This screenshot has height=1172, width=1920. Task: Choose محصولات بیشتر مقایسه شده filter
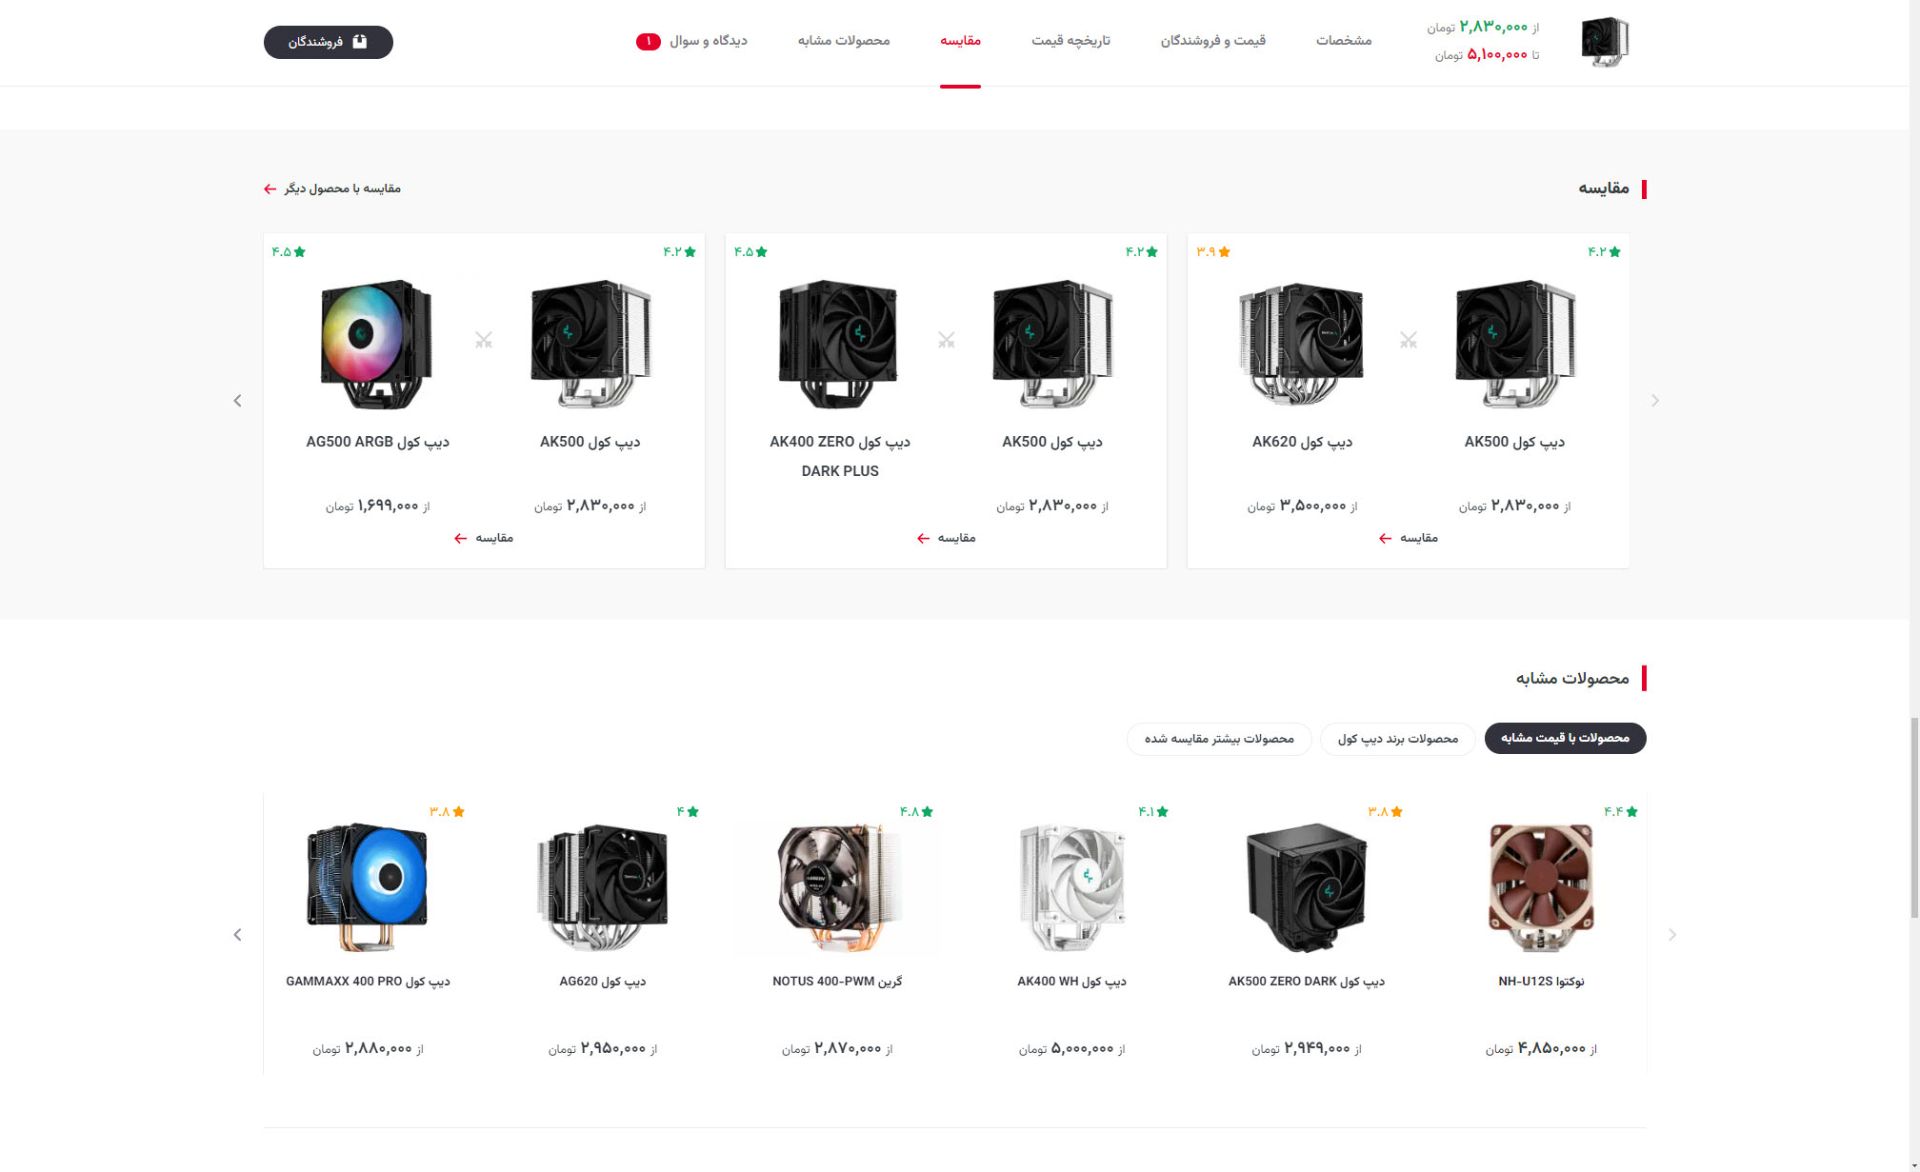[1219, 738]
